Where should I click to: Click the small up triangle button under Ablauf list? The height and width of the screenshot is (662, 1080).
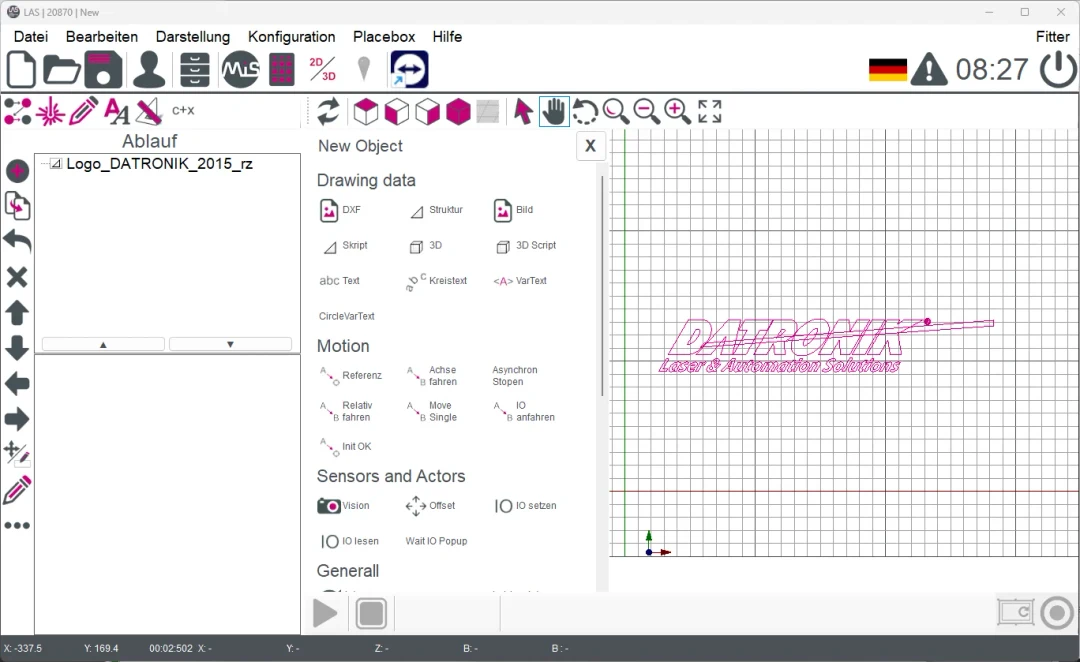103,344
